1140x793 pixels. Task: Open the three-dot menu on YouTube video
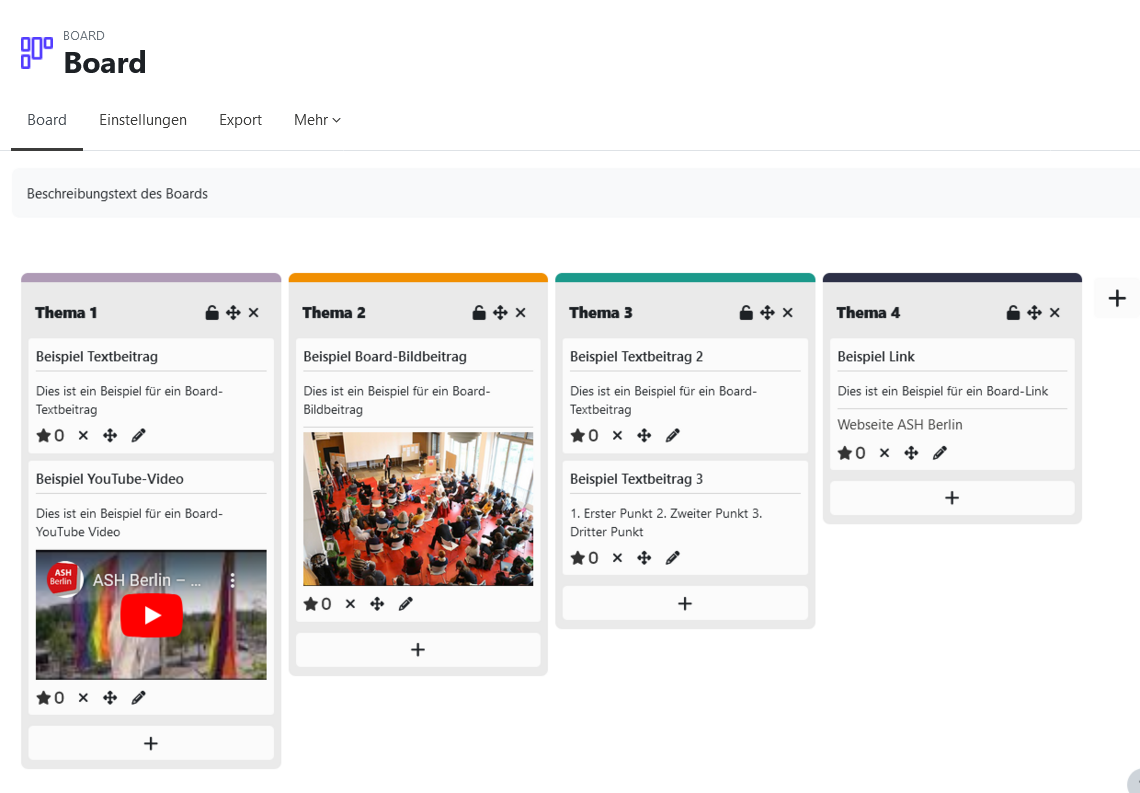click(233, 580)
